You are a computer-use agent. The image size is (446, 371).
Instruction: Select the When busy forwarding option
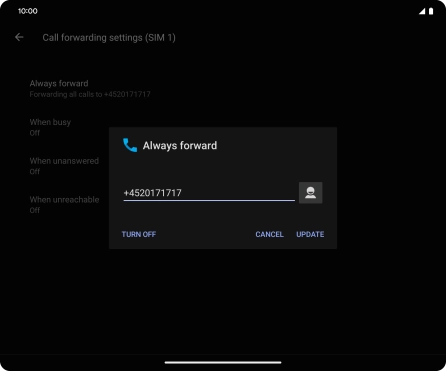(50, 127)
